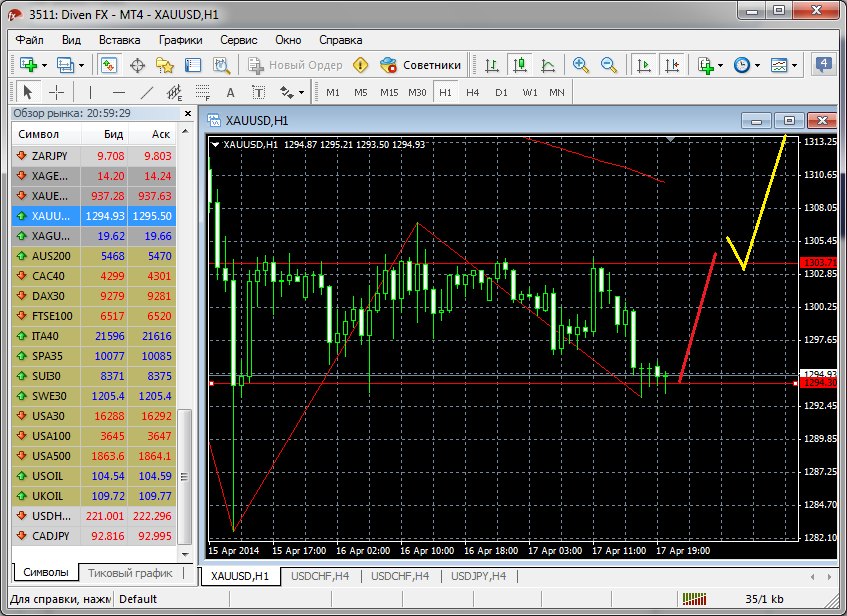This screenshot has width=847, height=616.
Task: Open the Templates dropdown arrow
Action: point(794,65)
